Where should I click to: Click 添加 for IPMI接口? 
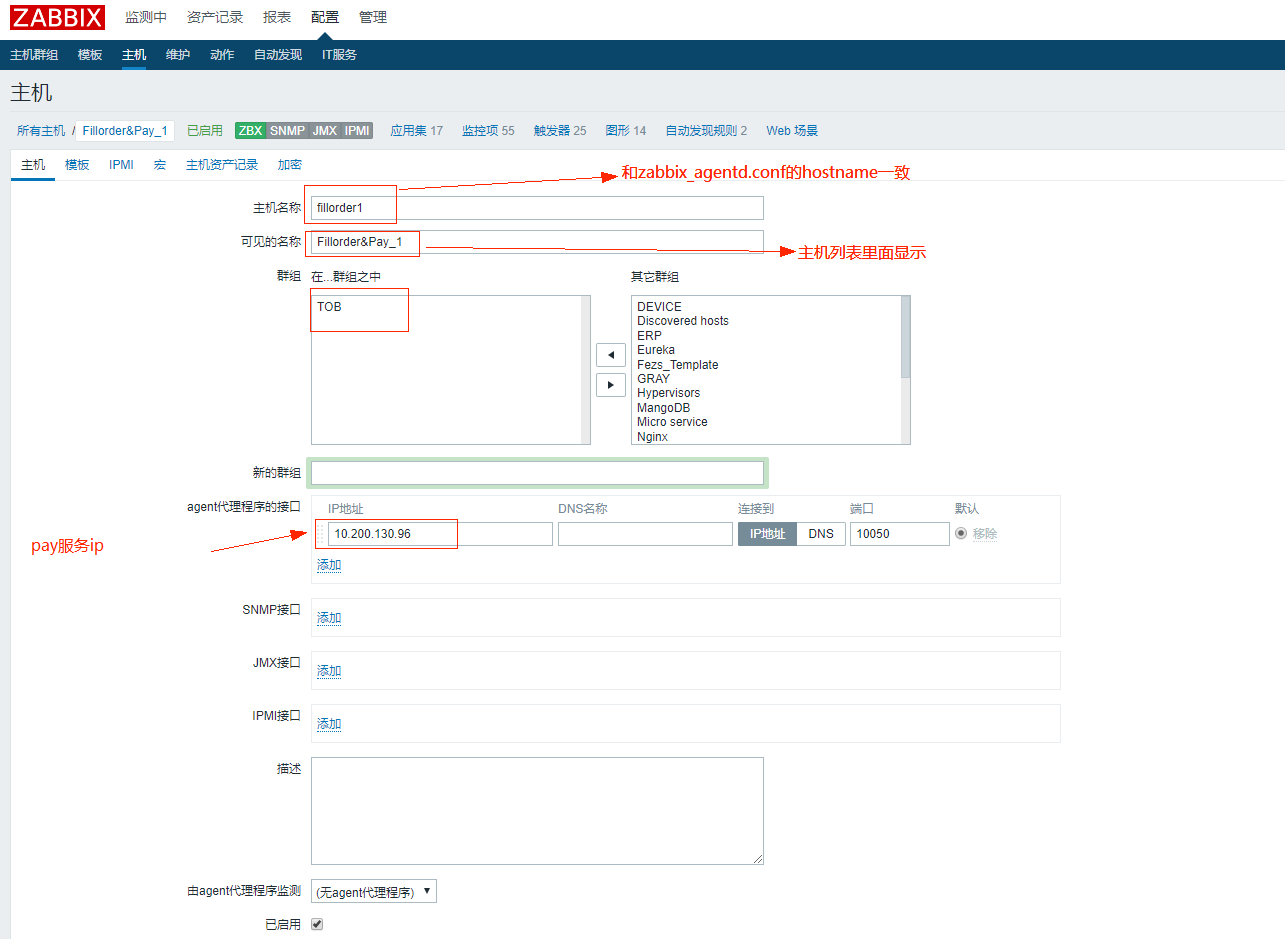coord(329,724)
